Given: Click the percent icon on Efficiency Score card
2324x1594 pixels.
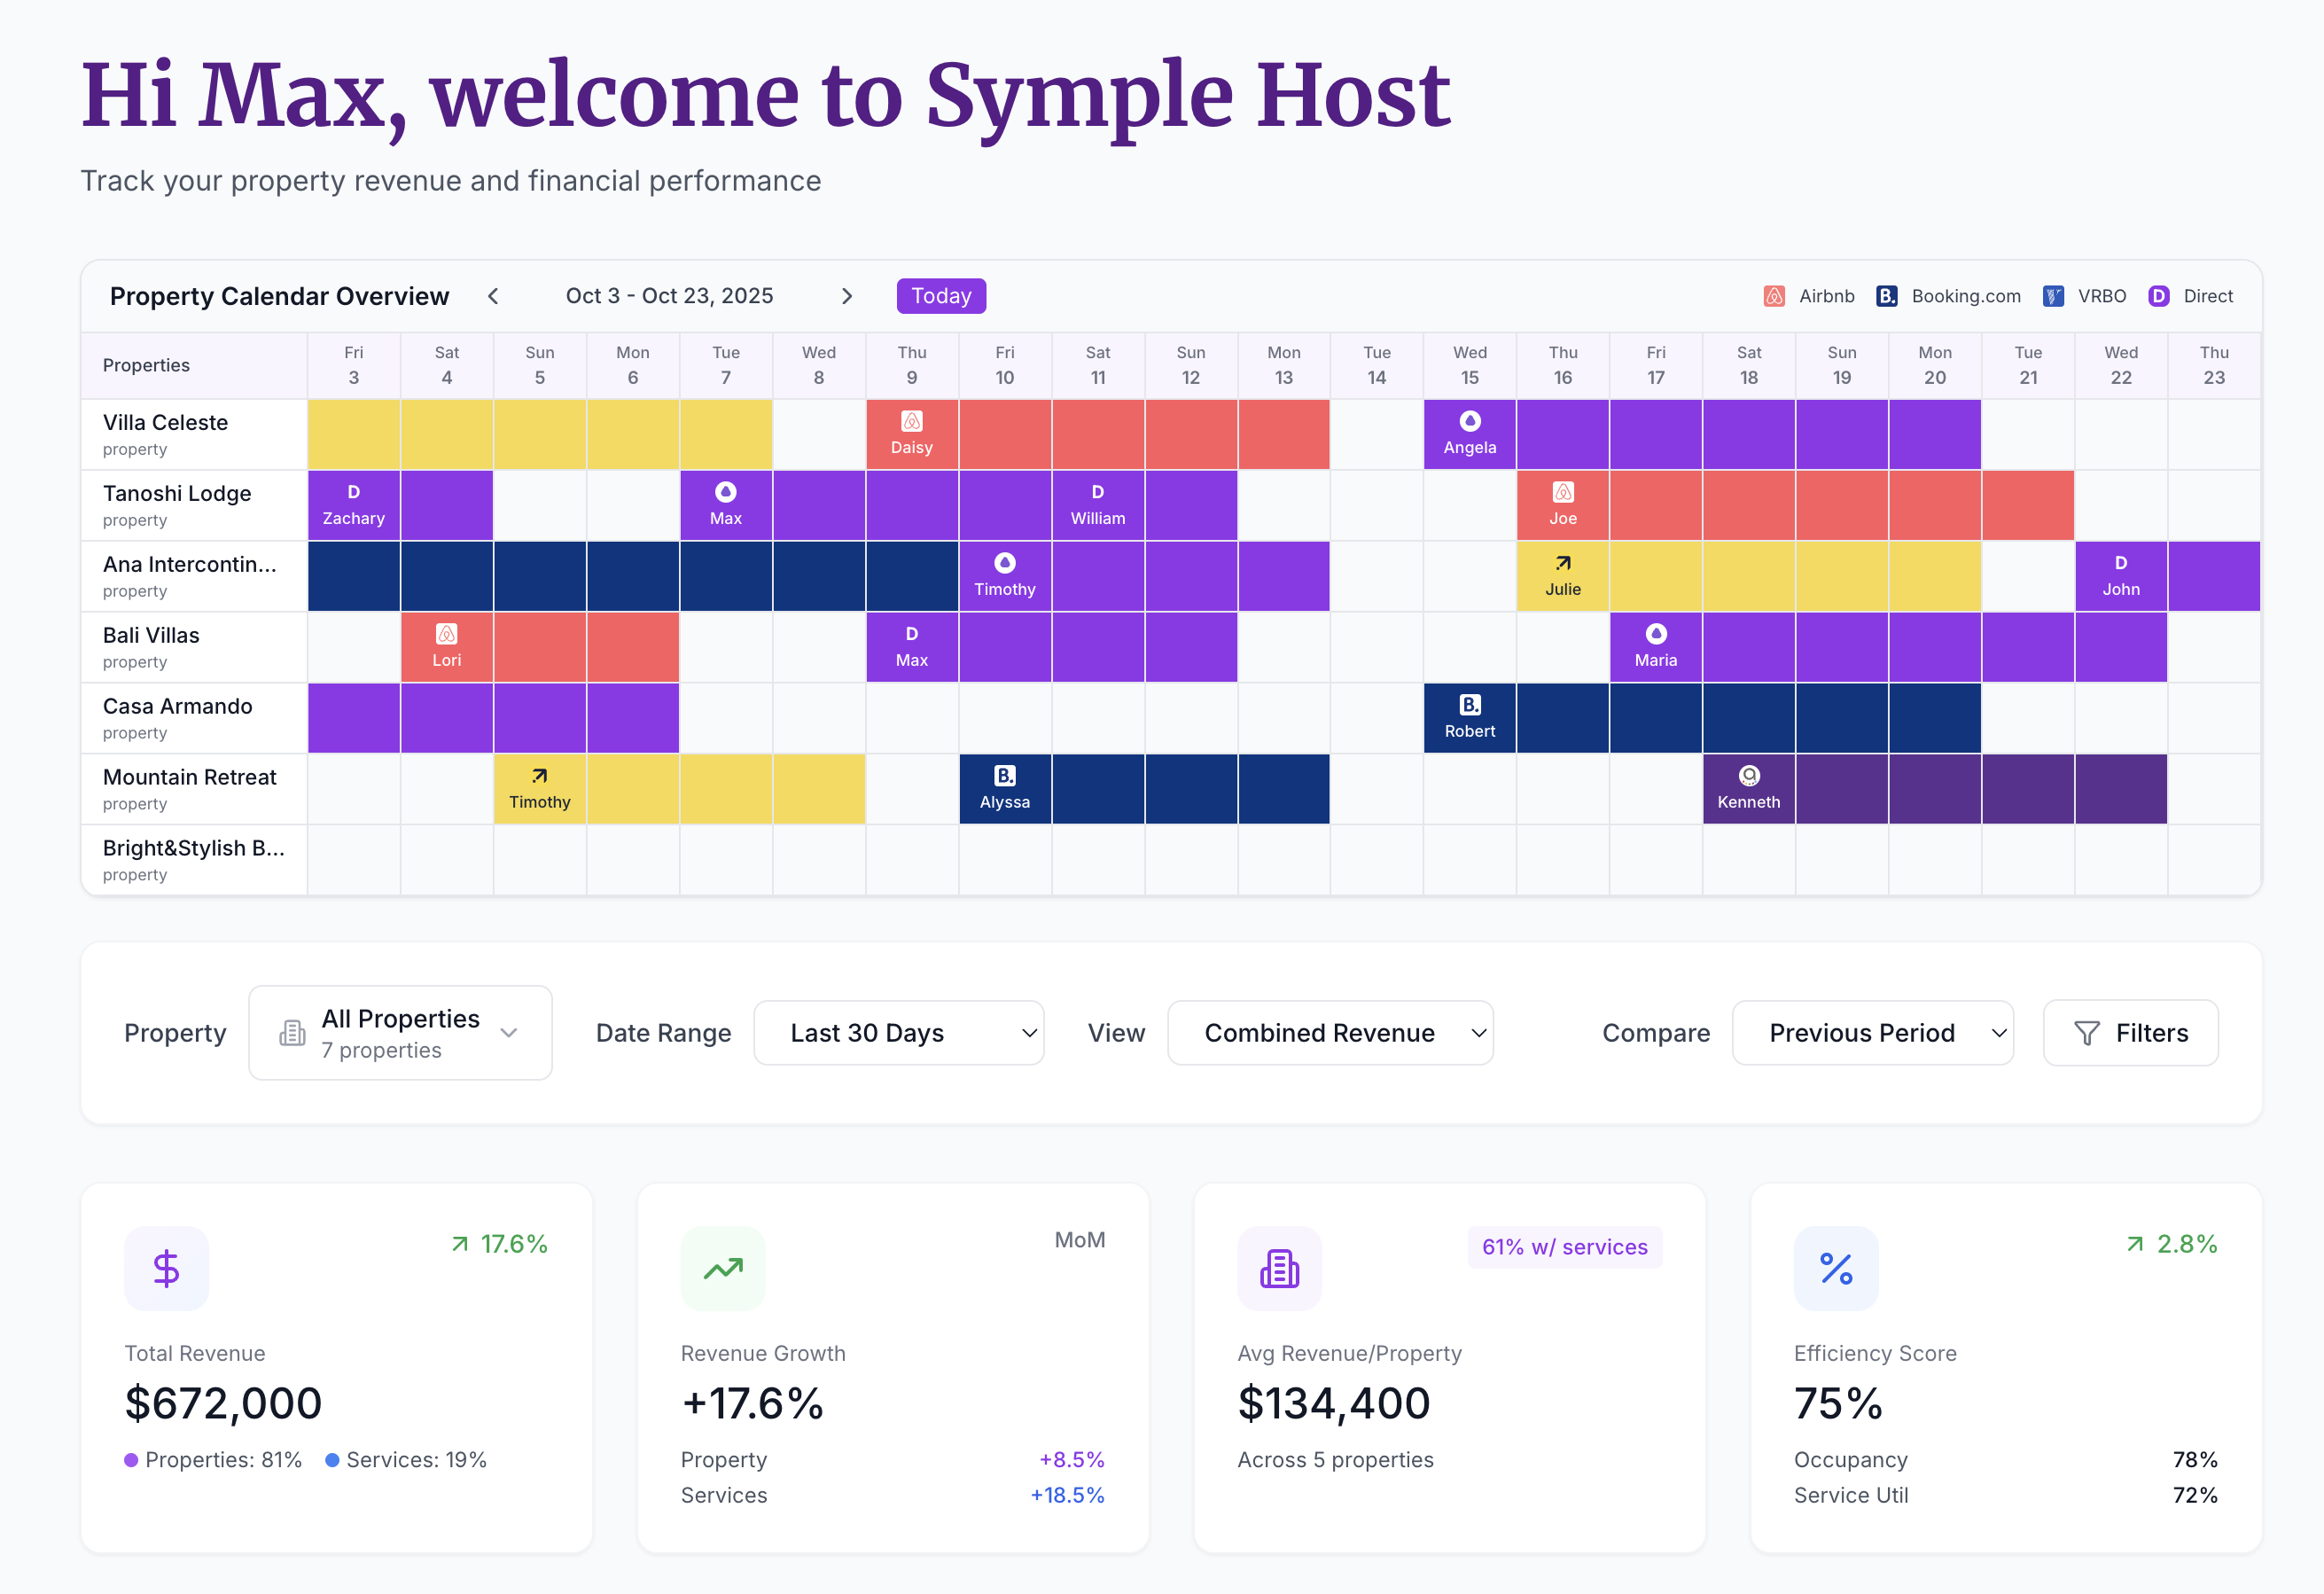Looking at the screenshot, I should pos(1836,1268).
